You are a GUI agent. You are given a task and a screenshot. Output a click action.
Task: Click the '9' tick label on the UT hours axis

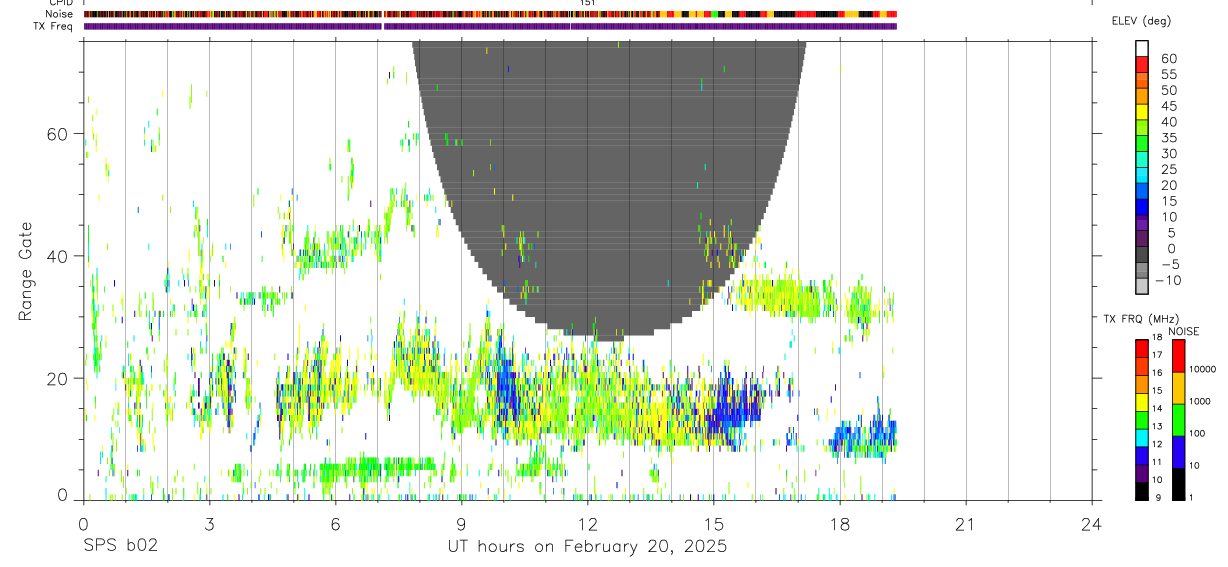(x=461, y=523)
